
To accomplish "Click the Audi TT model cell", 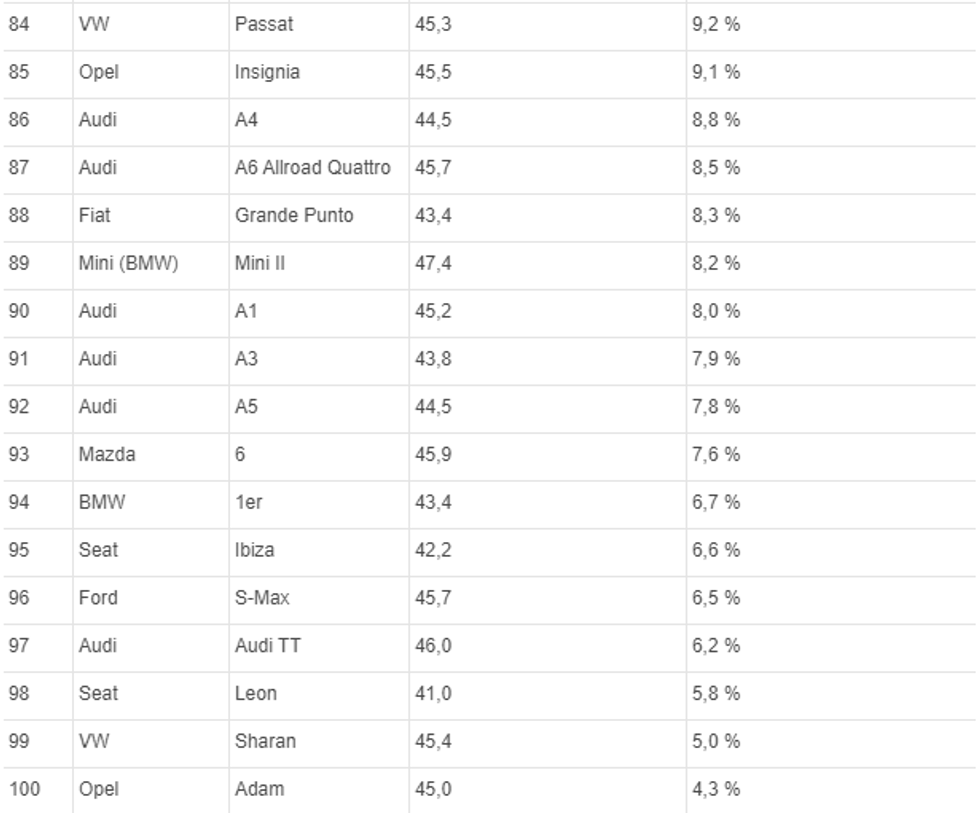I will coord(267,646).
